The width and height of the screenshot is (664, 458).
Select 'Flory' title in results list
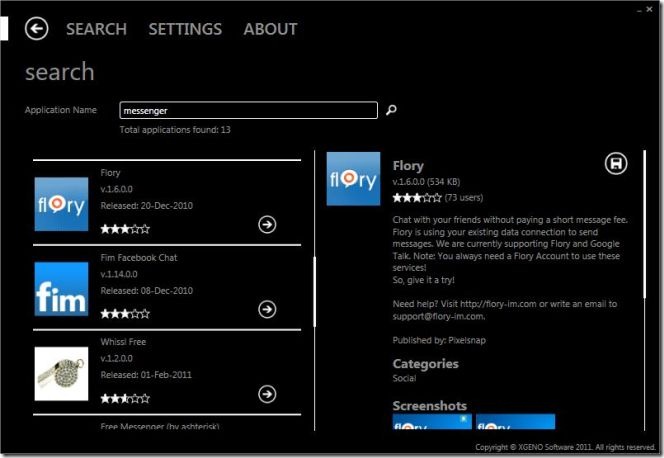coord(111,173)
